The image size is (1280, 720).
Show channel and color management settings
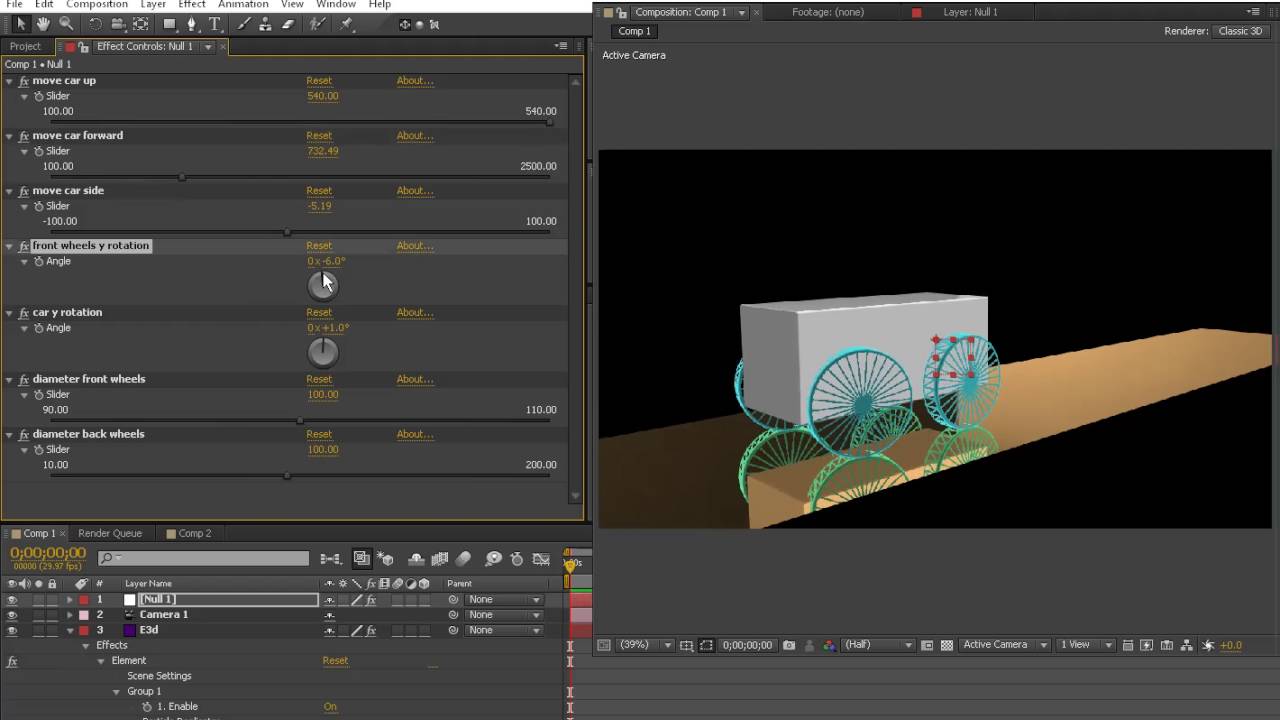coord(829,645)
